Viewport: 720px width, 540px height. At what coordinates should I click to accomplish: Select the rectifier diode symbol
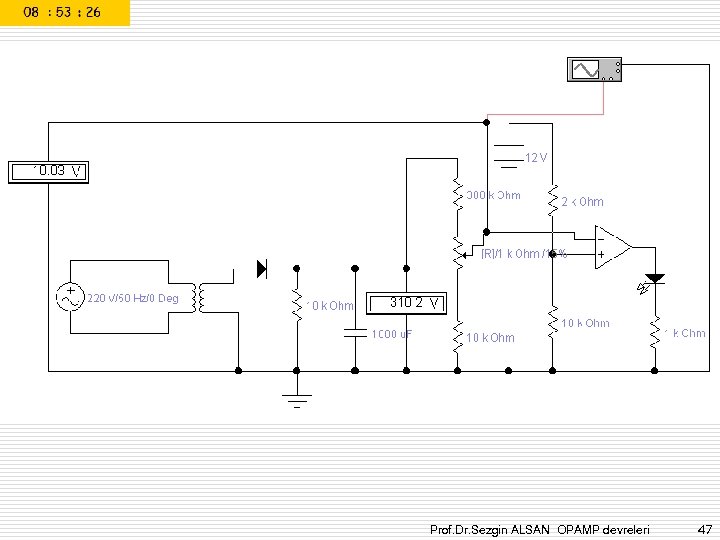pos(262,269)
